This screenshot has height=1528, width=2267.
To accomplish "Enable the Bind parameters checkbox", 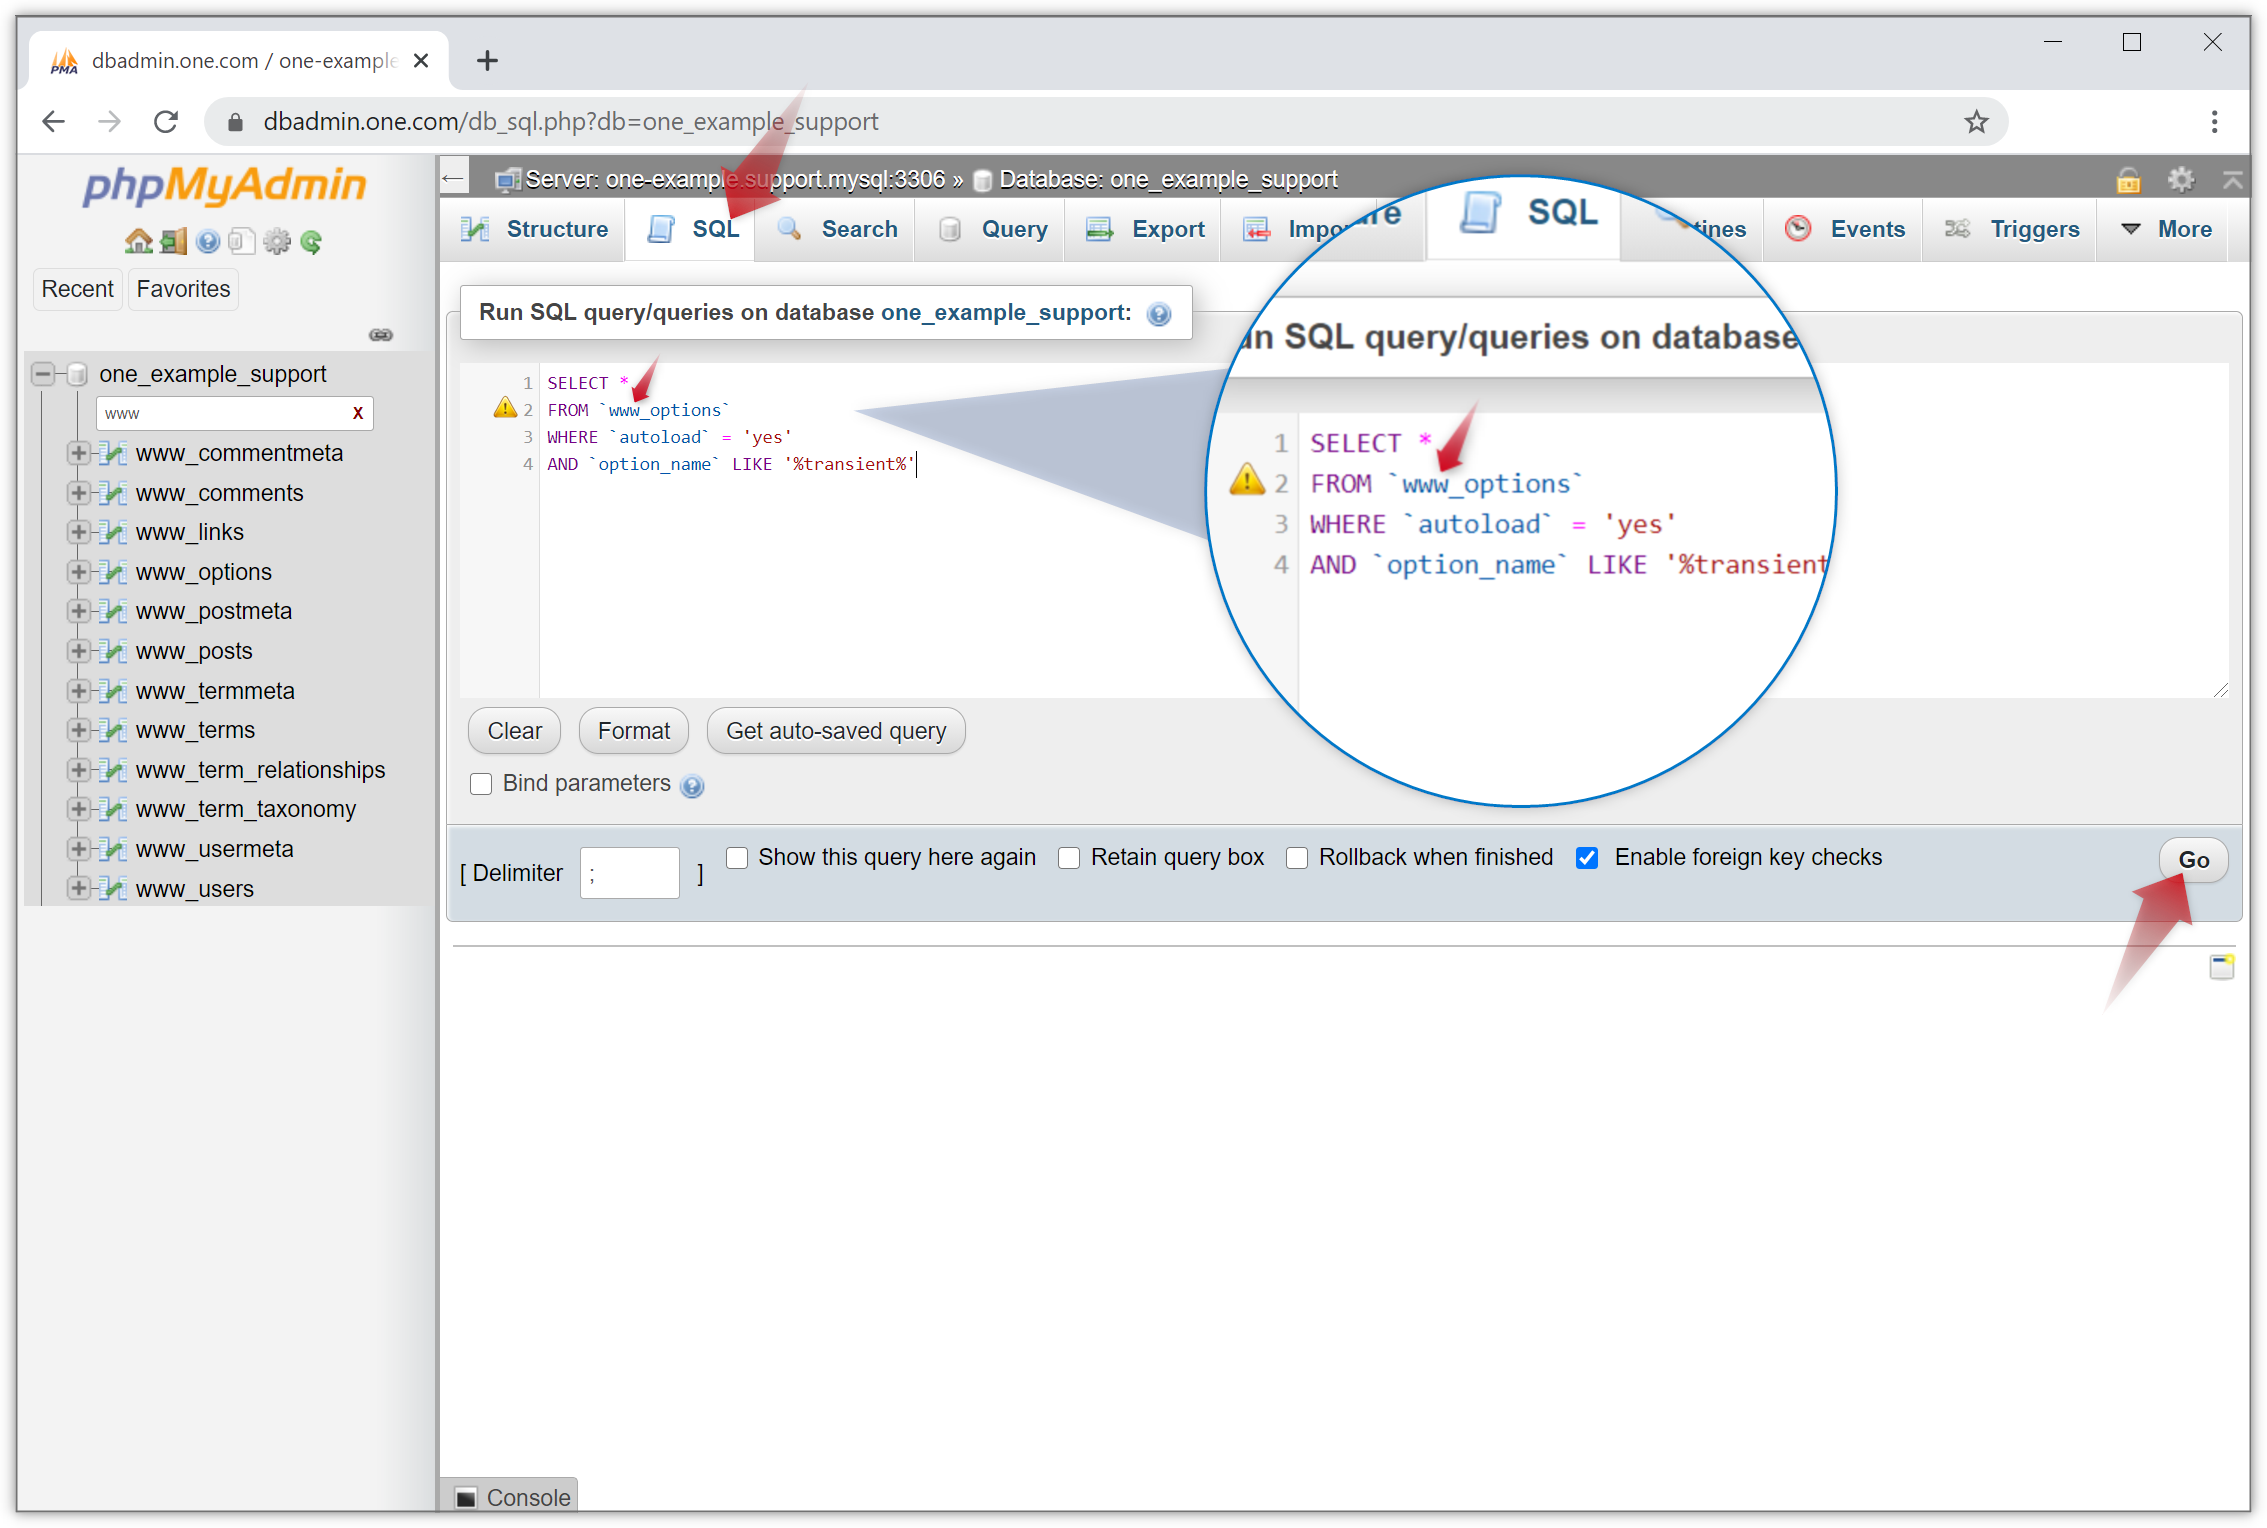I will [x=481, y=784].
